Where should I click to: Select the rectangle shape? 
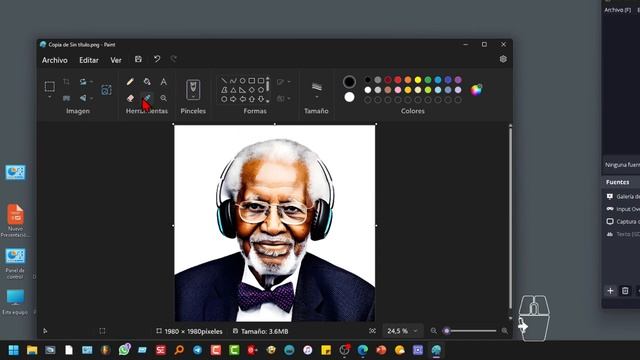click(x=252, y=80)
